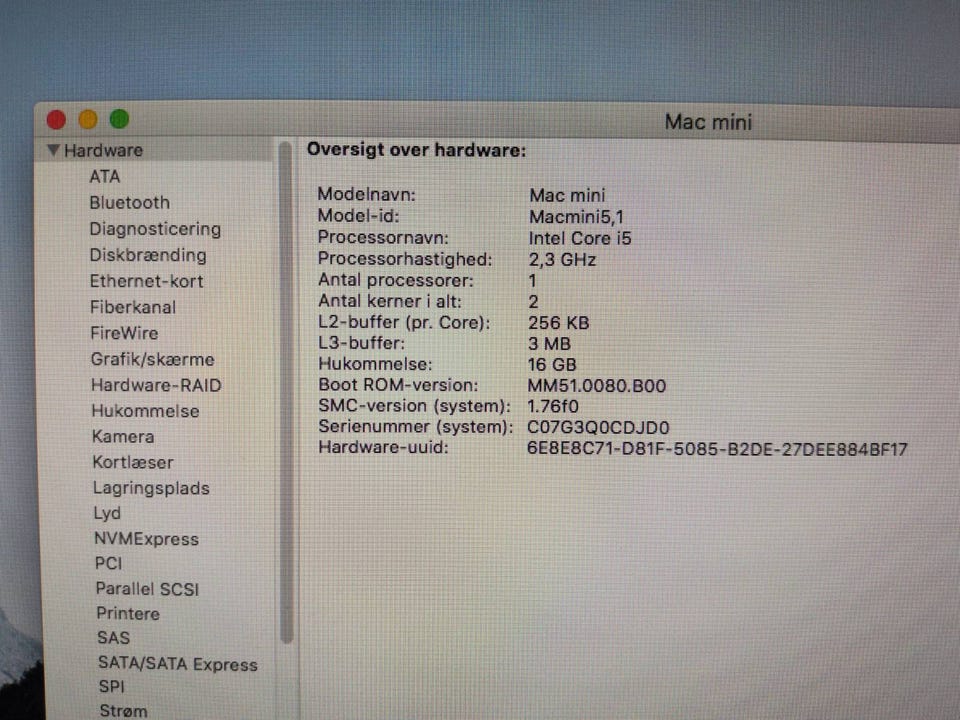Click the 'Serienummer (system):' label
Screen dimensions: 960x720
point(416,427)
